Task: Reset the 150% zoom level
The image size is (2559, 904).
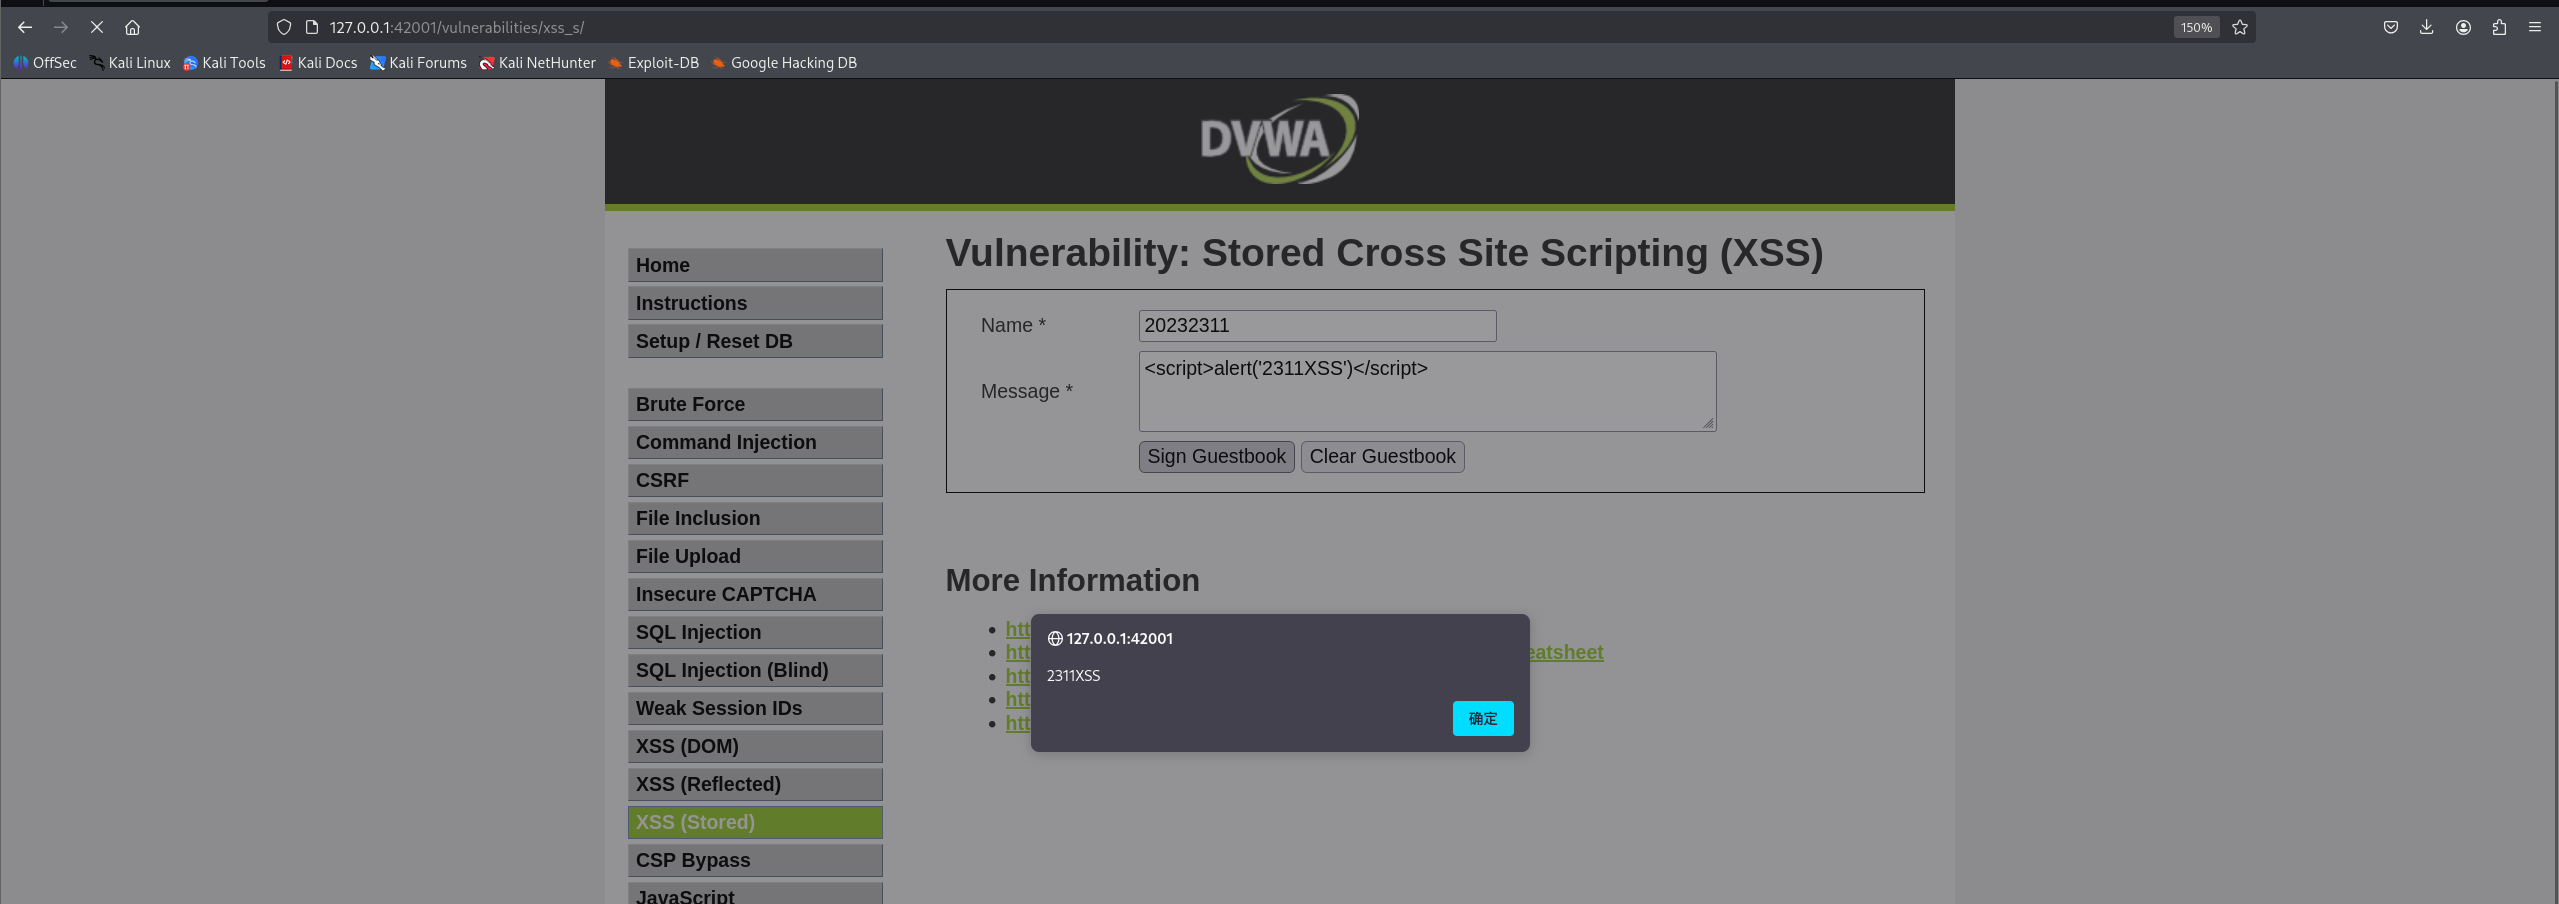Action: point(2196,27)
